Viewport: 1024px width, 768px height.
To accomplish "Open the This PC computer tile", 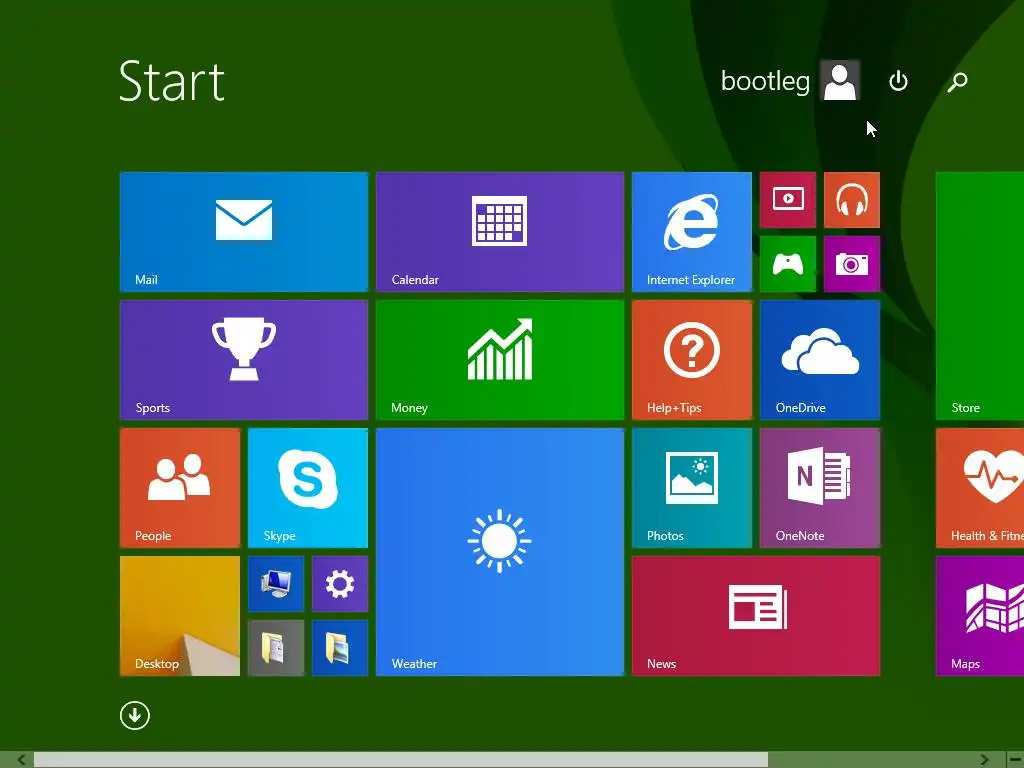I will coord(276,584).
